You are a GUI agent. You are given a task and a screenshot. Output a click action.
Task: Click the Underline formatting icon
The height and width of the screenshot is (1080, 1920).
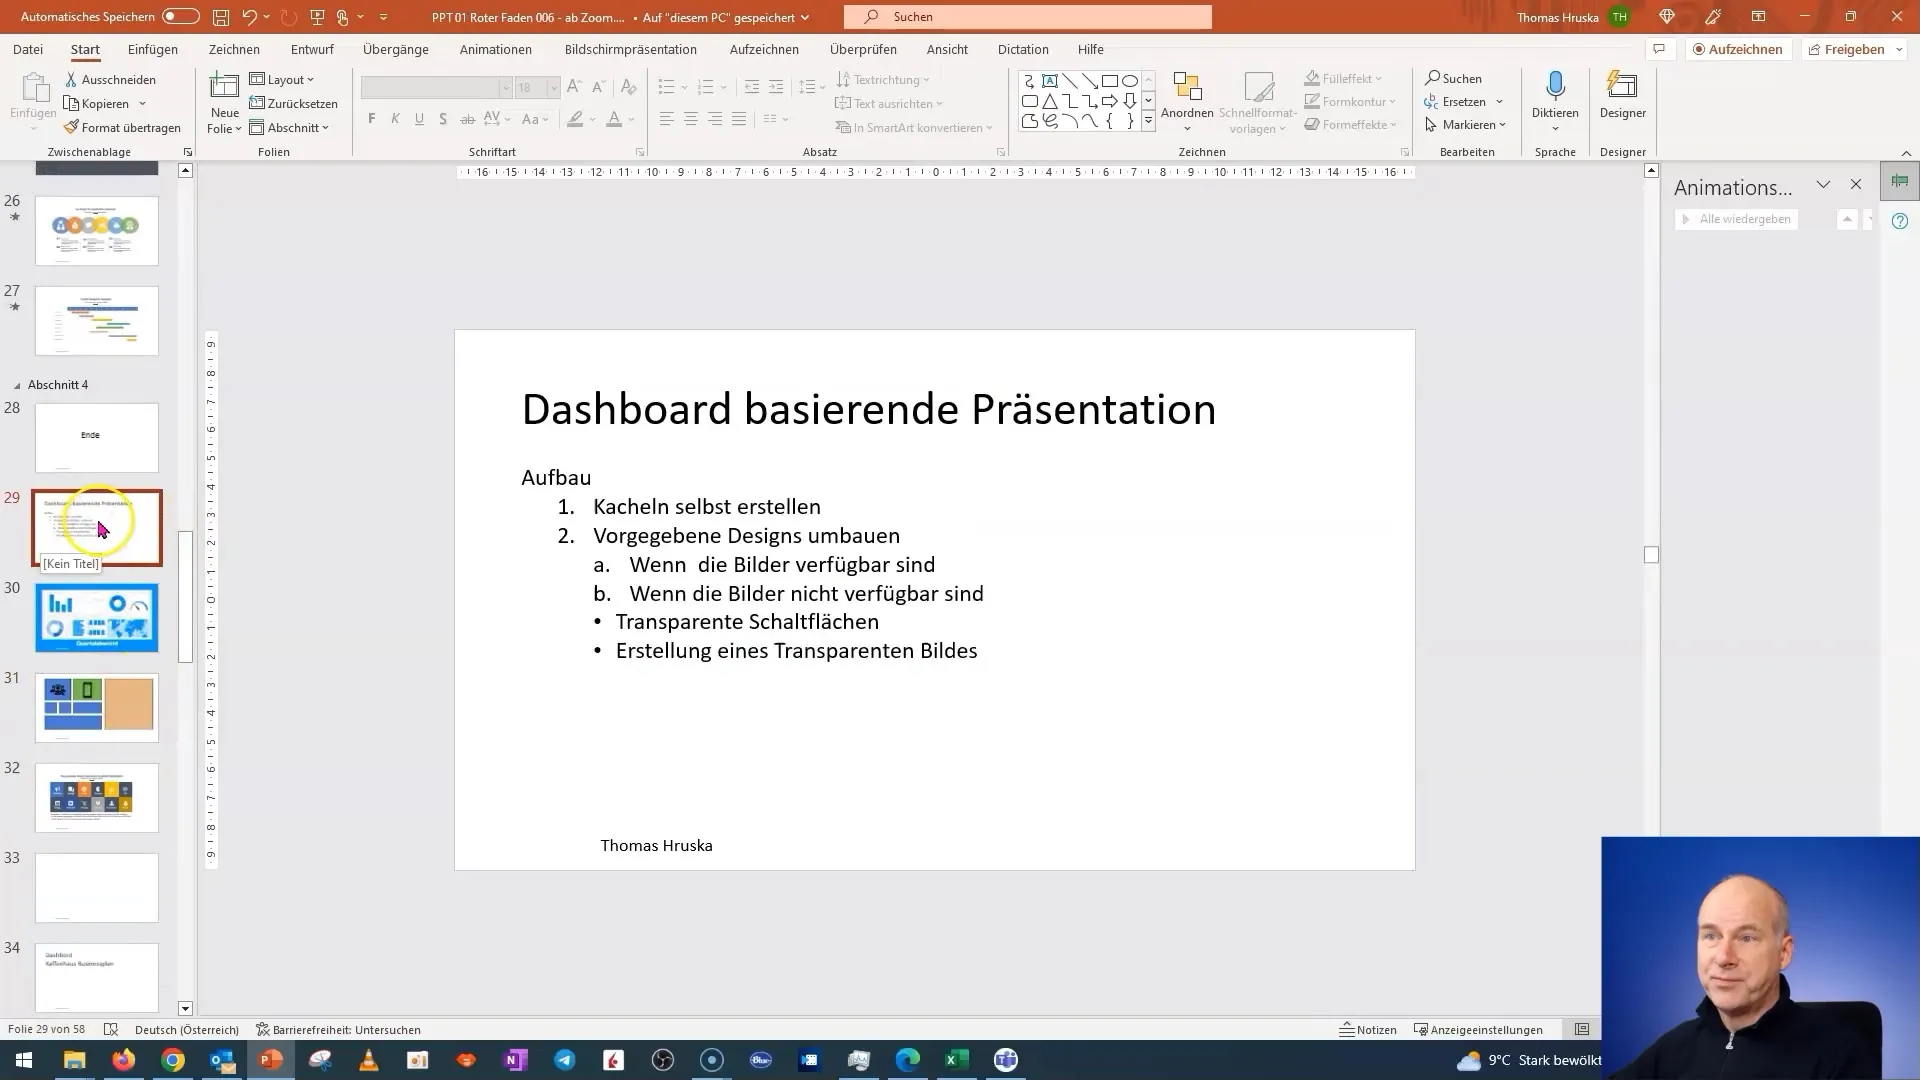point(418,120)
